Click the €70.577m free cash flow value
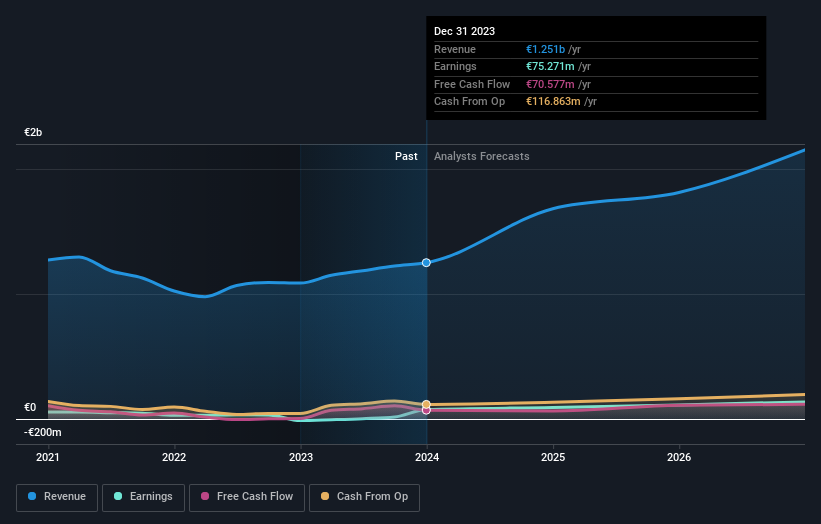Viewport: 821px width, 524px height. click(550, 84)
